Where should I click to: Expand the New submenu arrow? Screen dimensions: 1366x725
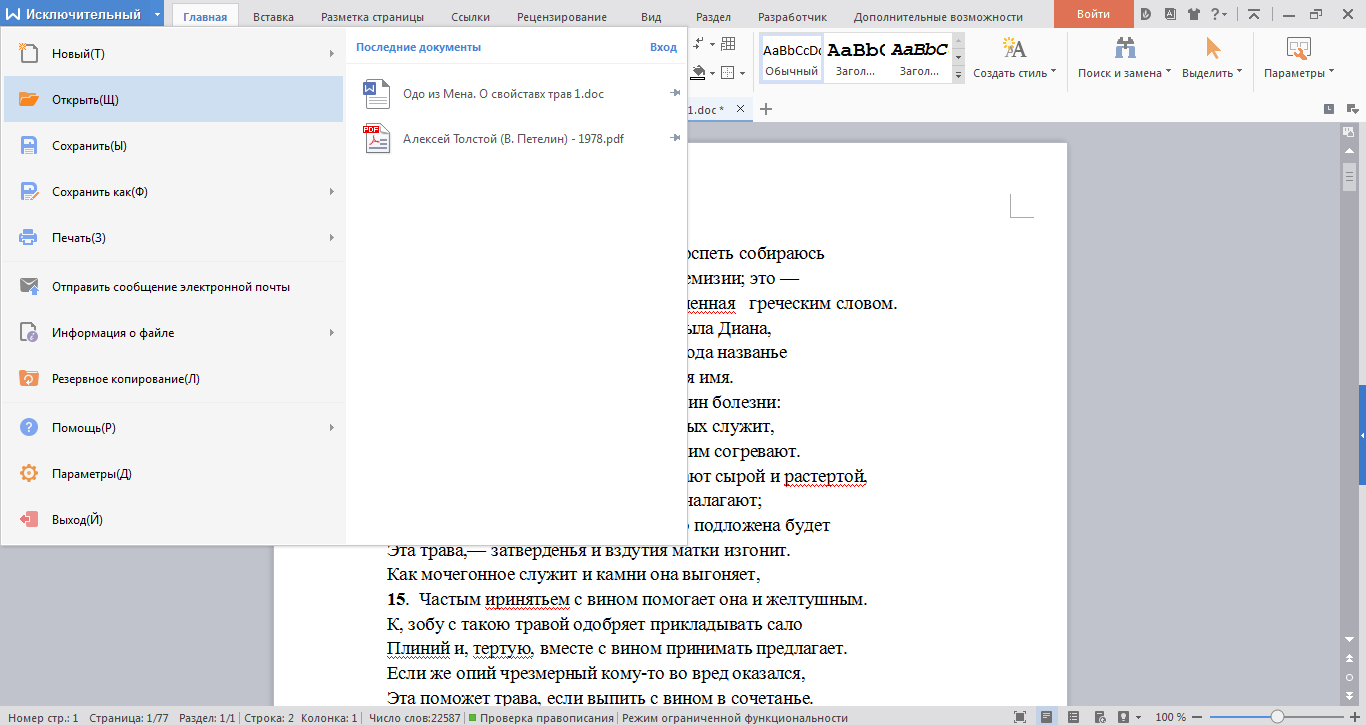pyautogui.click(x=331, y=54)
